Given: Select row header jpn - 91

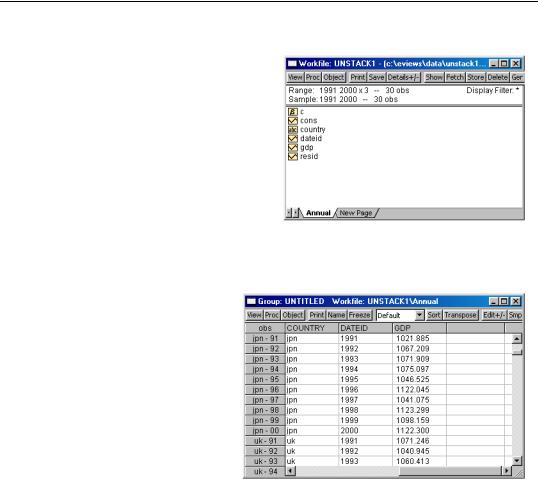Looking at the screenshot, I should click(265, 339).
